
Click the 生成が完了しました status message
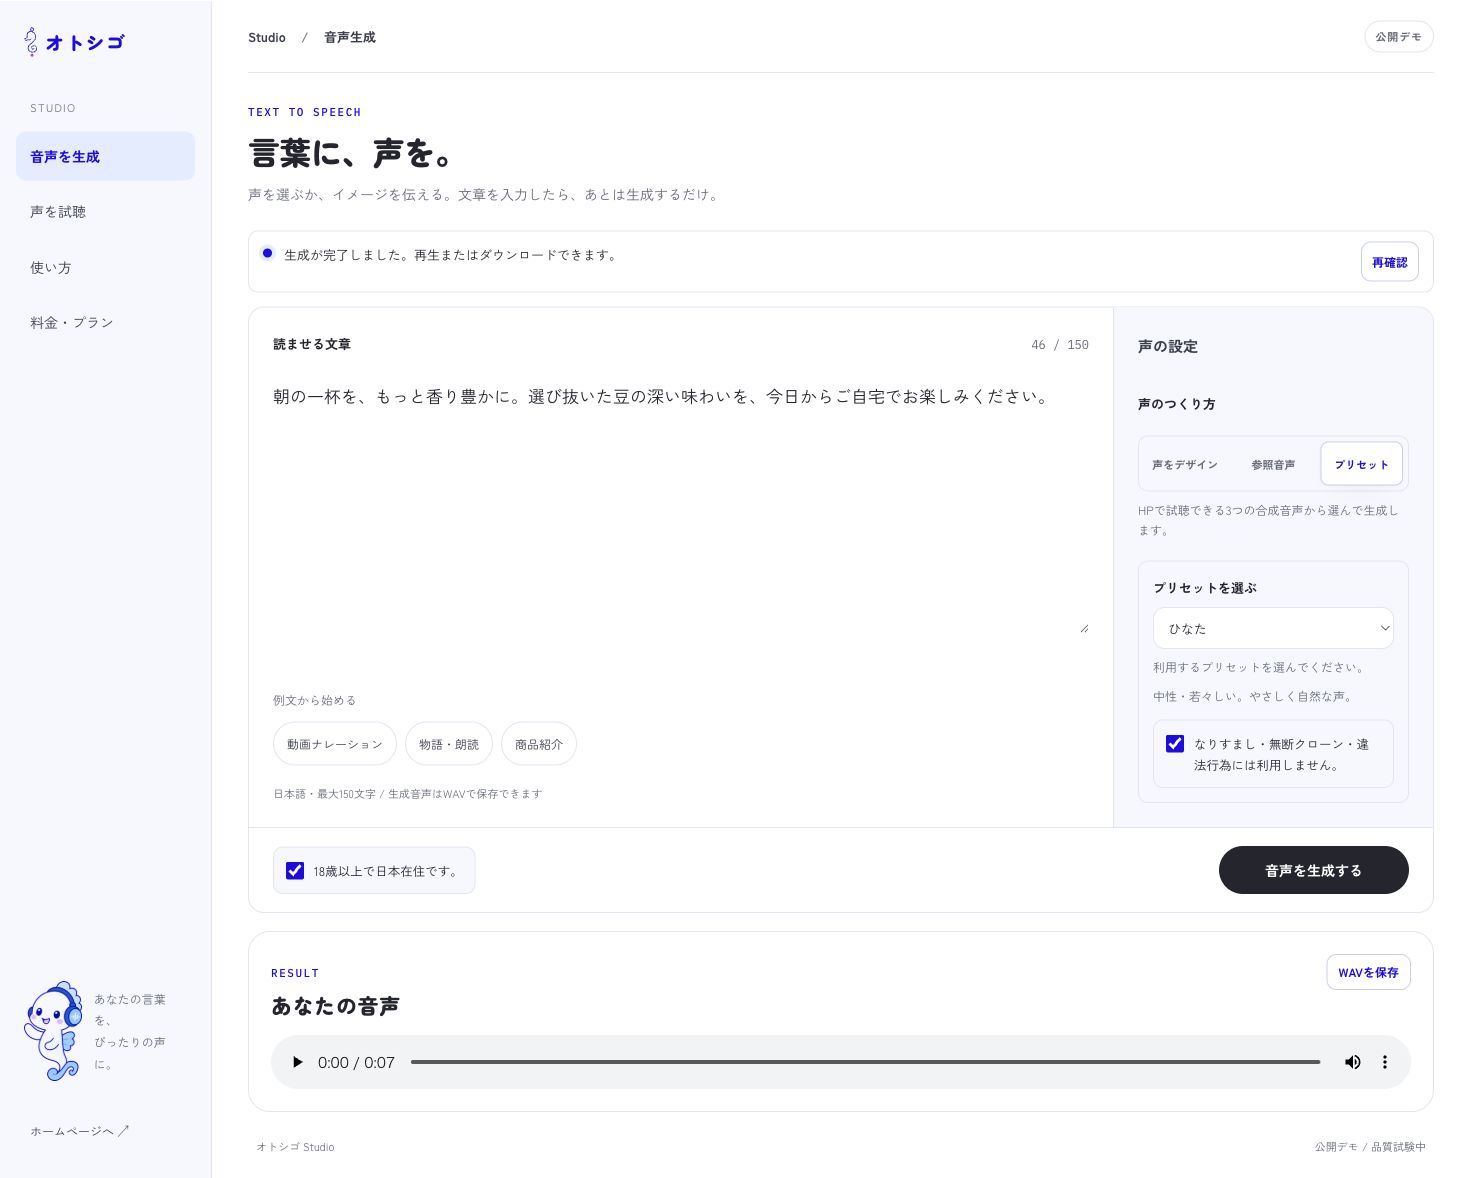452,255
